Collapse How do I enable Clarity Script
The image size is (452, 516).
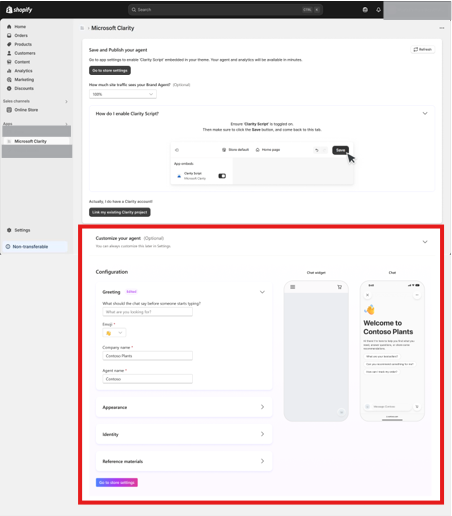pos(425,113)
